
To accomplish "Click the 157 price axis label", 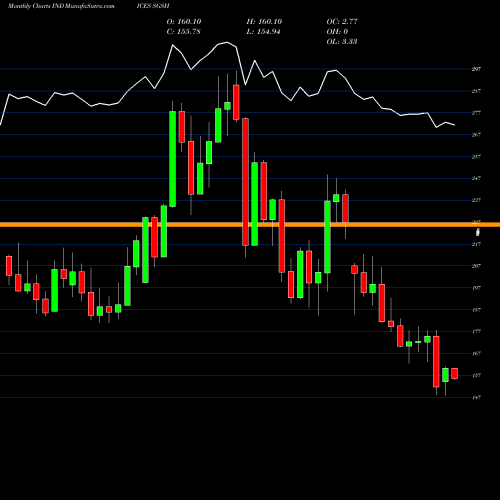I will (x=476, y=376).
